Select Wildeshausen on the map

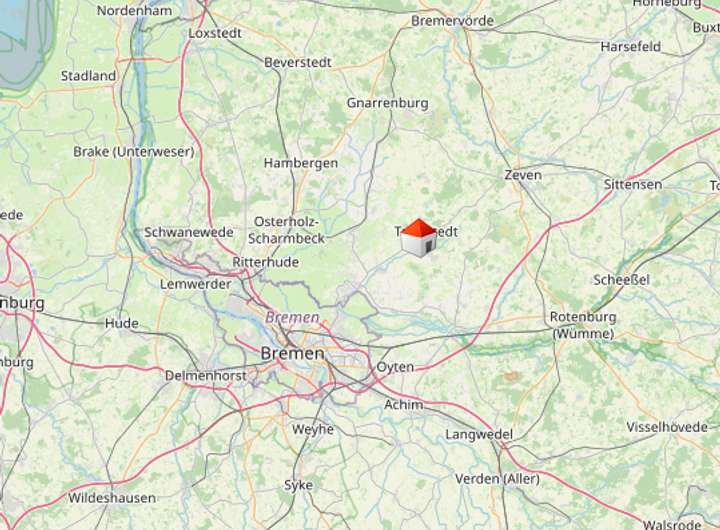coord(112,498)
